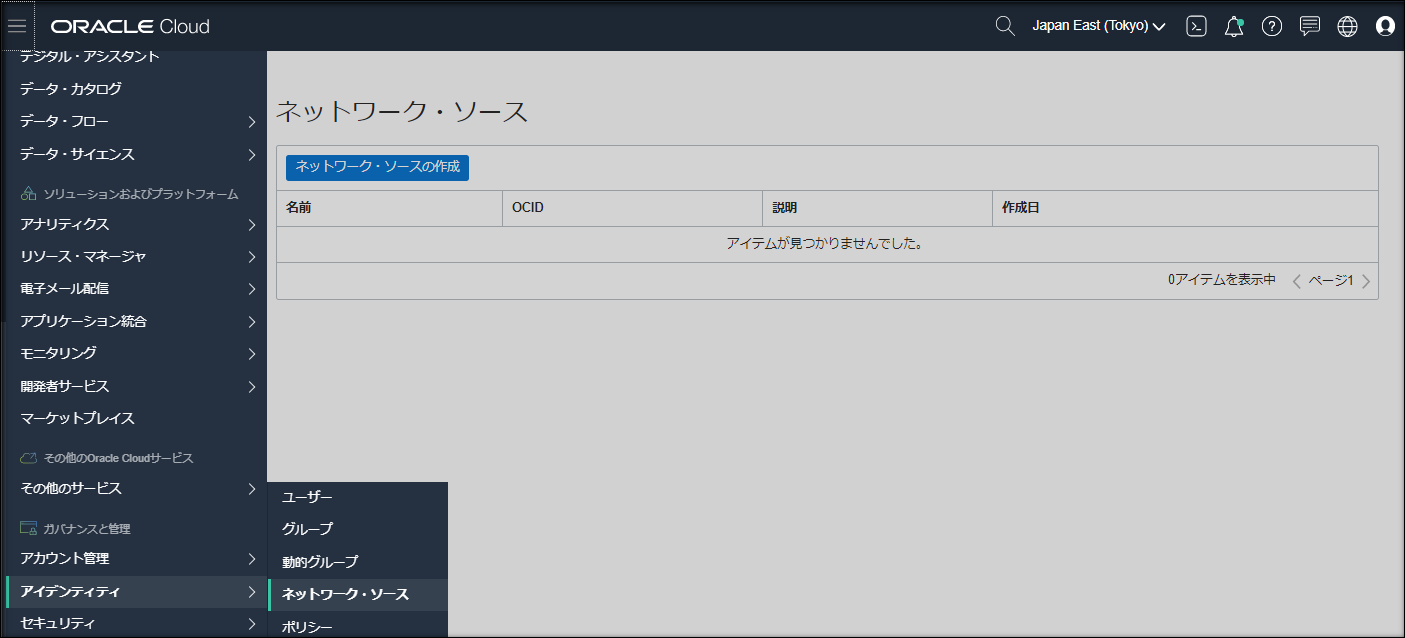Expand アカウント管理 submenu

136,559
